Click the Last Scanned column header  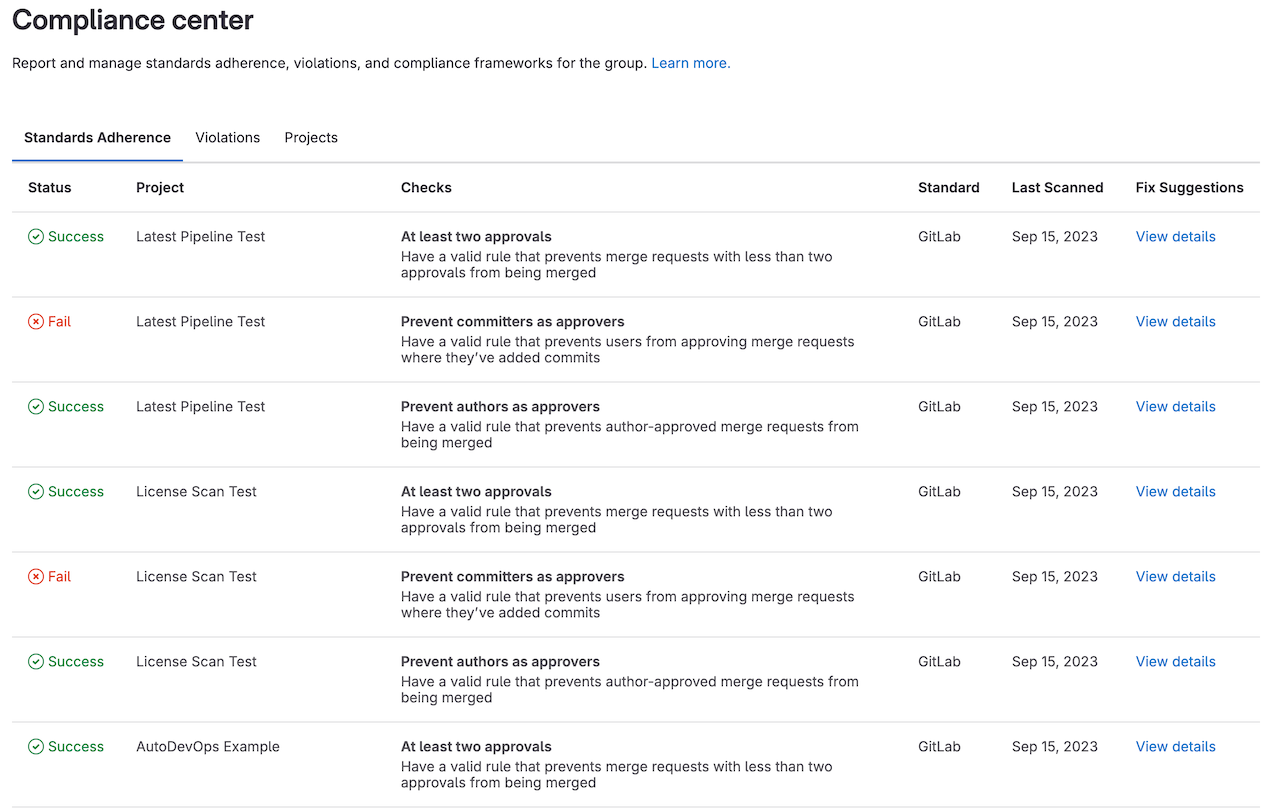(1057, 188)
